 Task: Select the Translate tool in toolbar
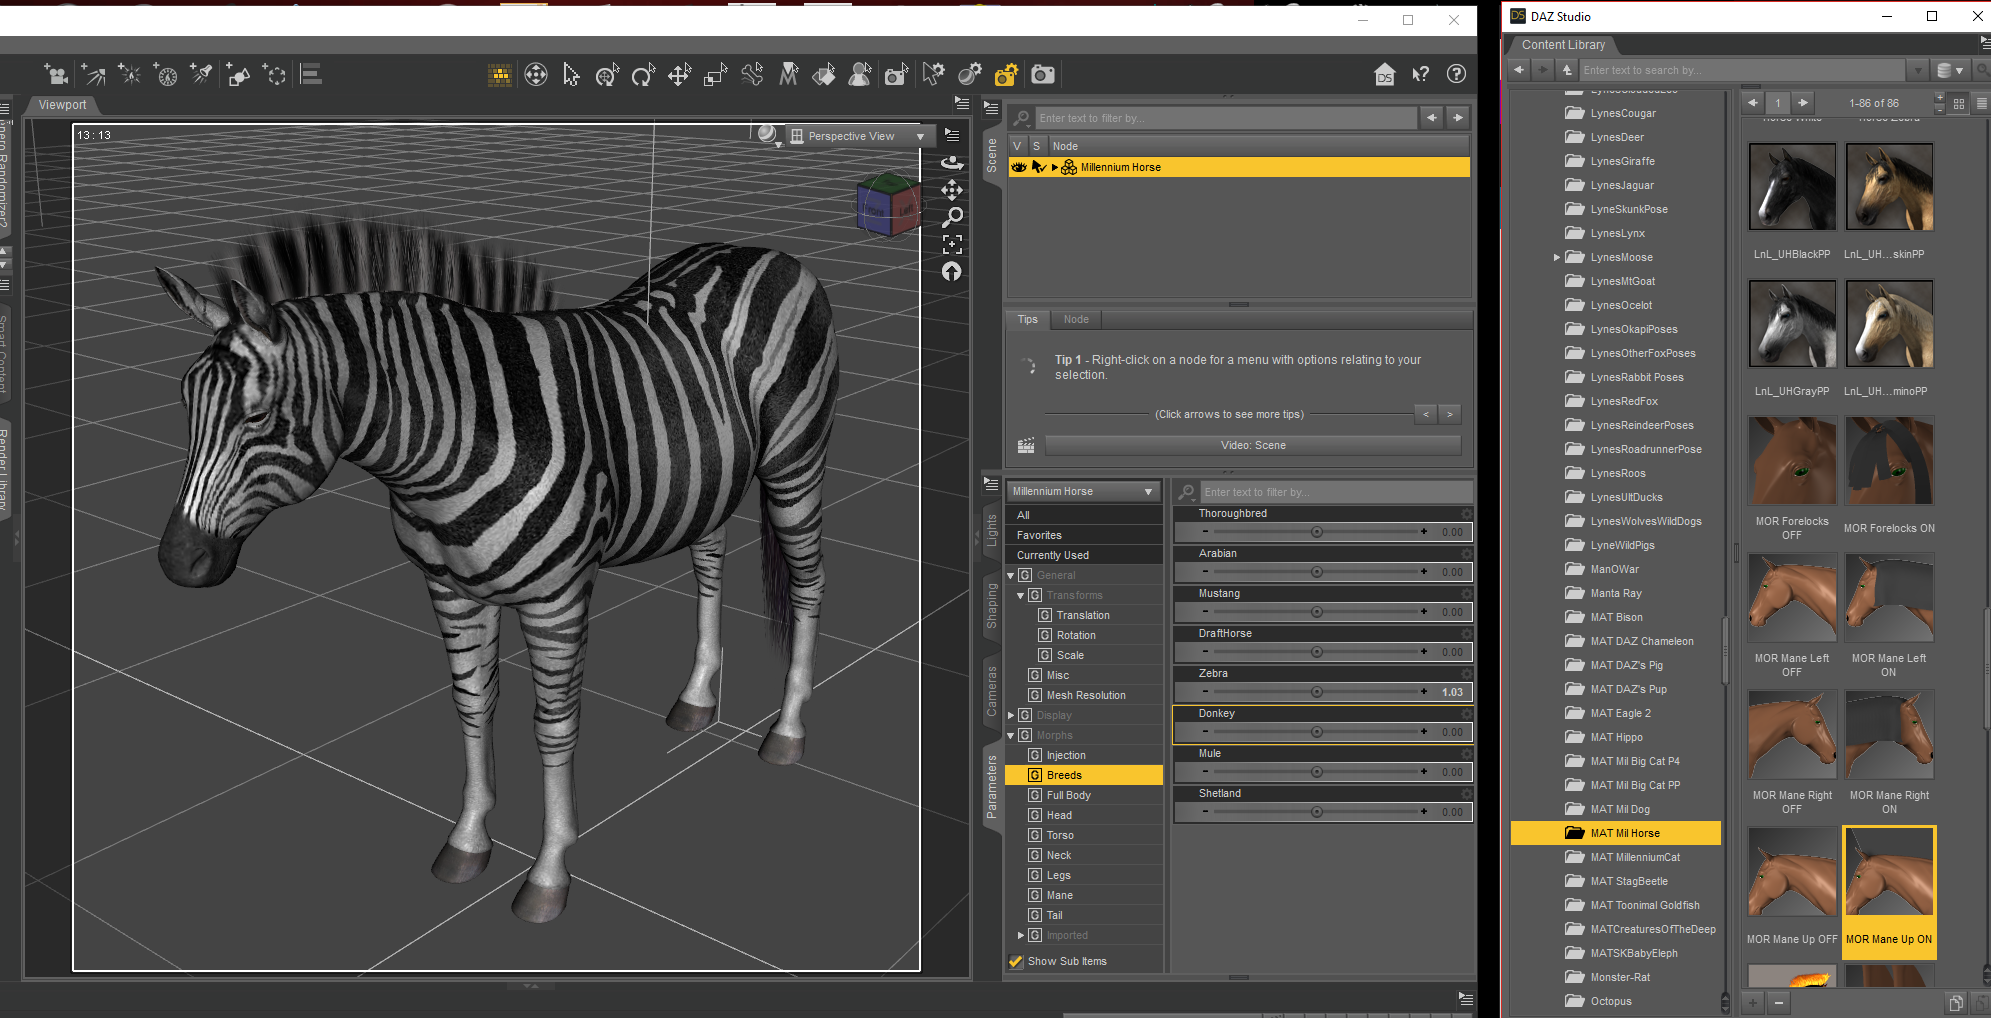(x=680, y=75)
